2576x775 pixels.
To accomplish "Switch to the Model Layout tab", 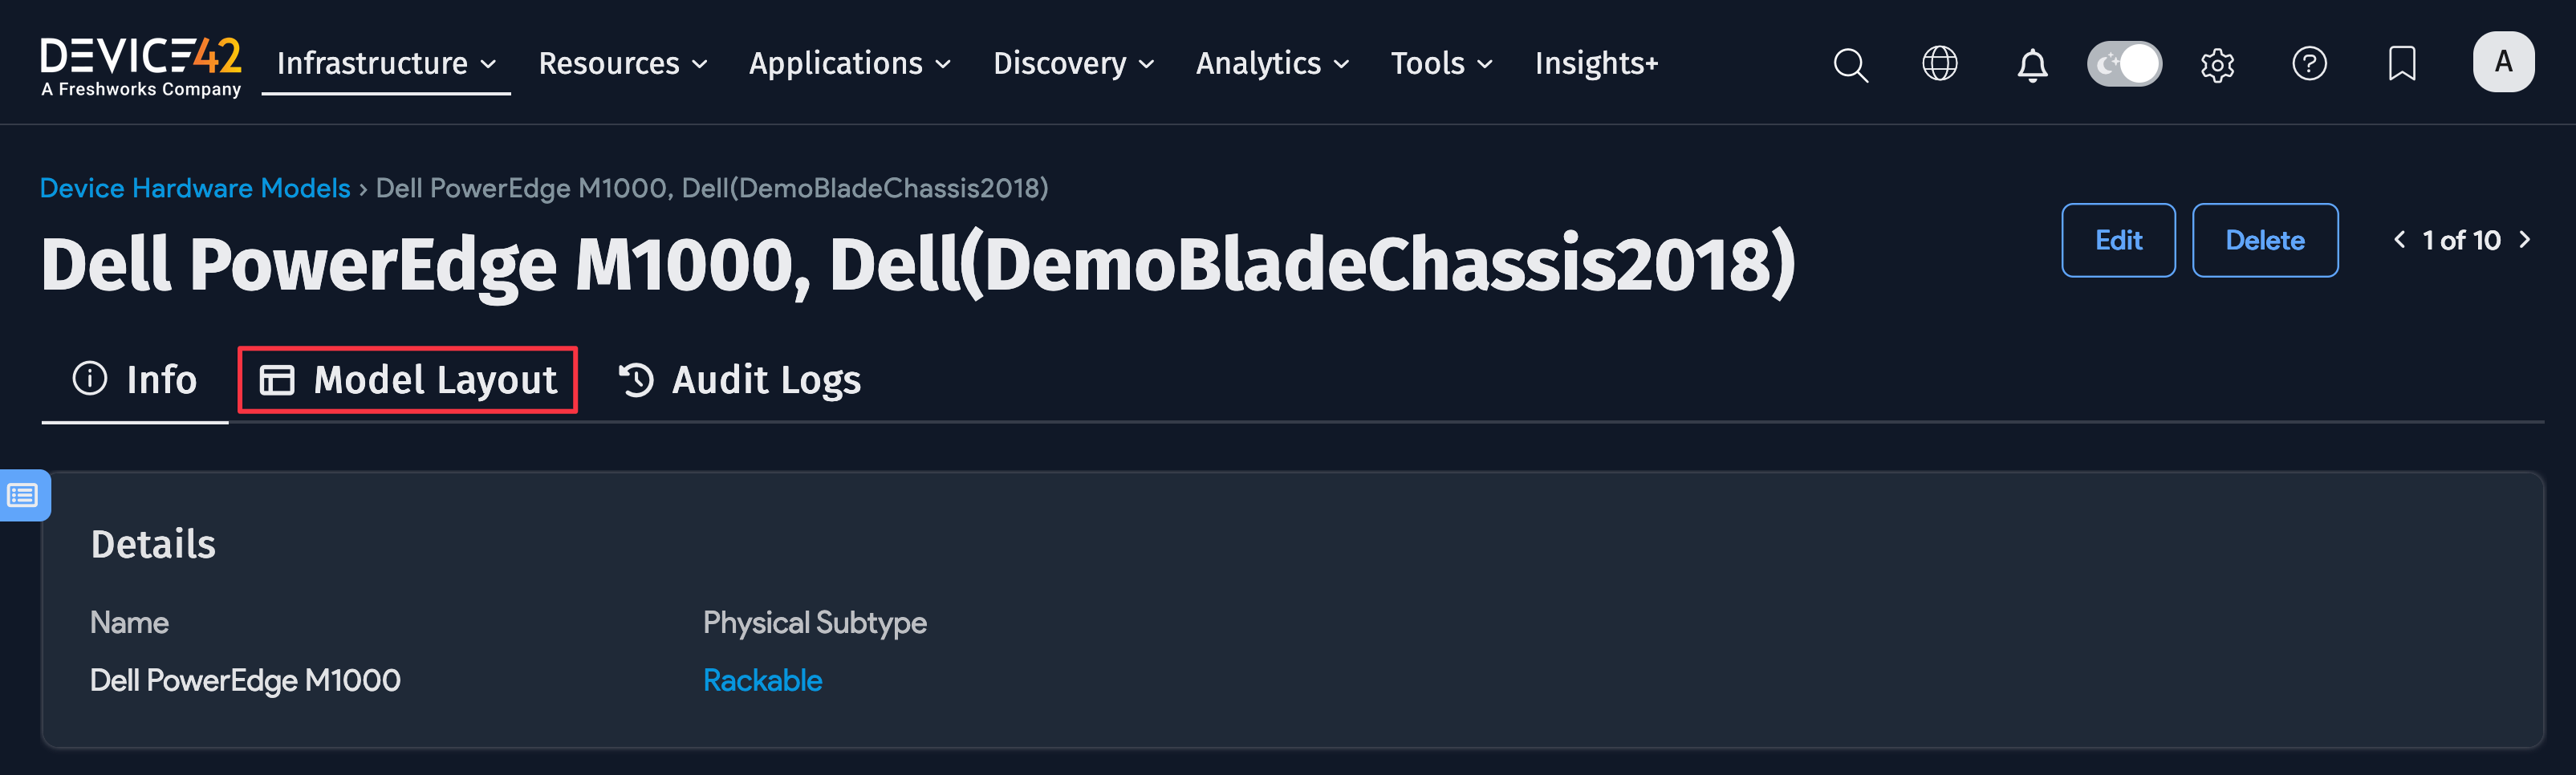I will 408,380.
